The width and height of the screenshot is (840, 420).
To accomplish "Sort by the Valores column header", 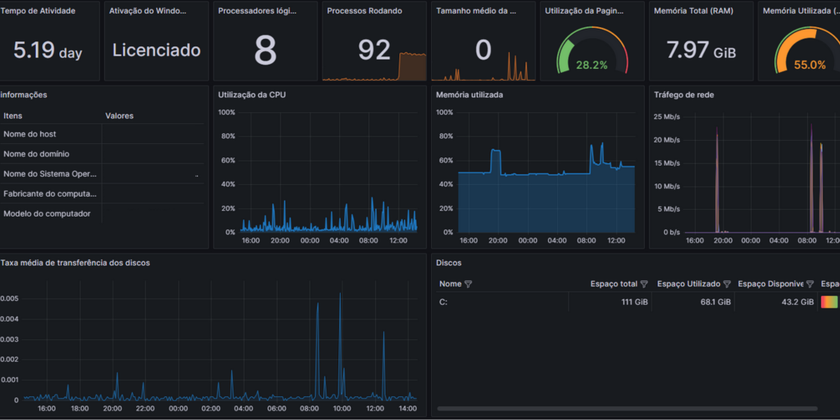I will [x=119, y=116].
